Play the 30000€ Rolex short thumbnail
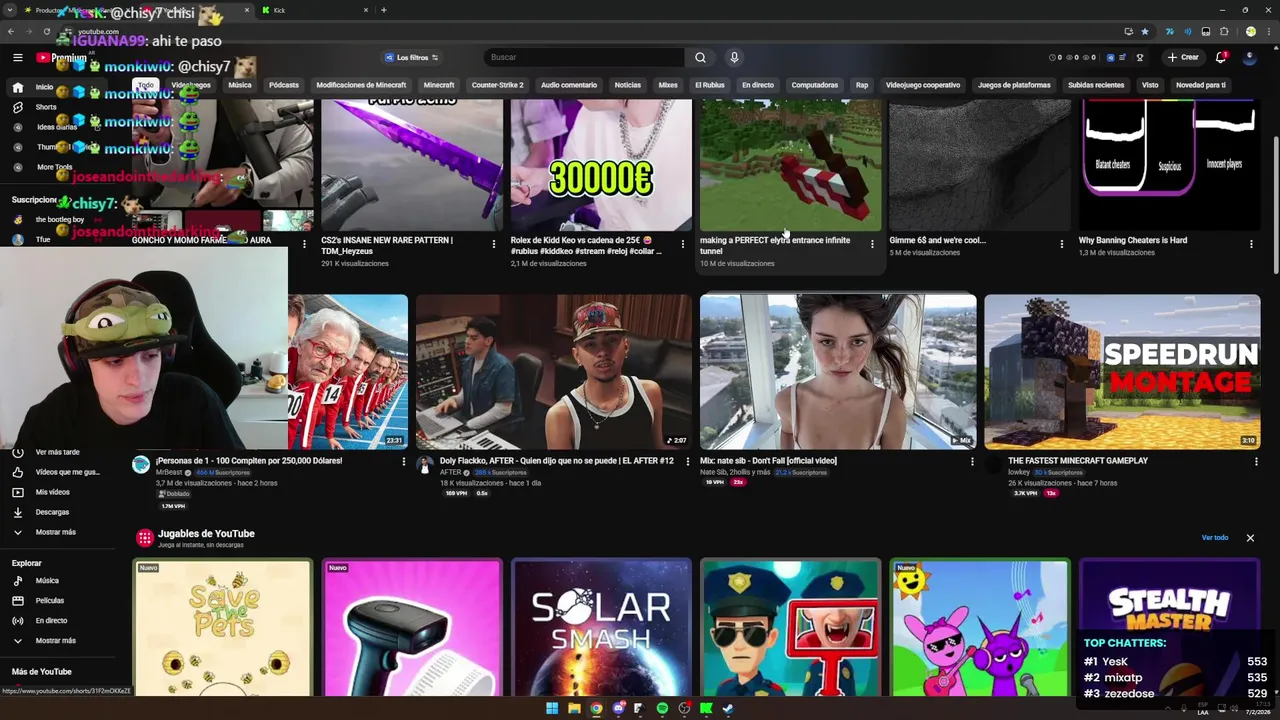Image resolution: width=1280 pixels, height=720 pixels. point(601,165)
